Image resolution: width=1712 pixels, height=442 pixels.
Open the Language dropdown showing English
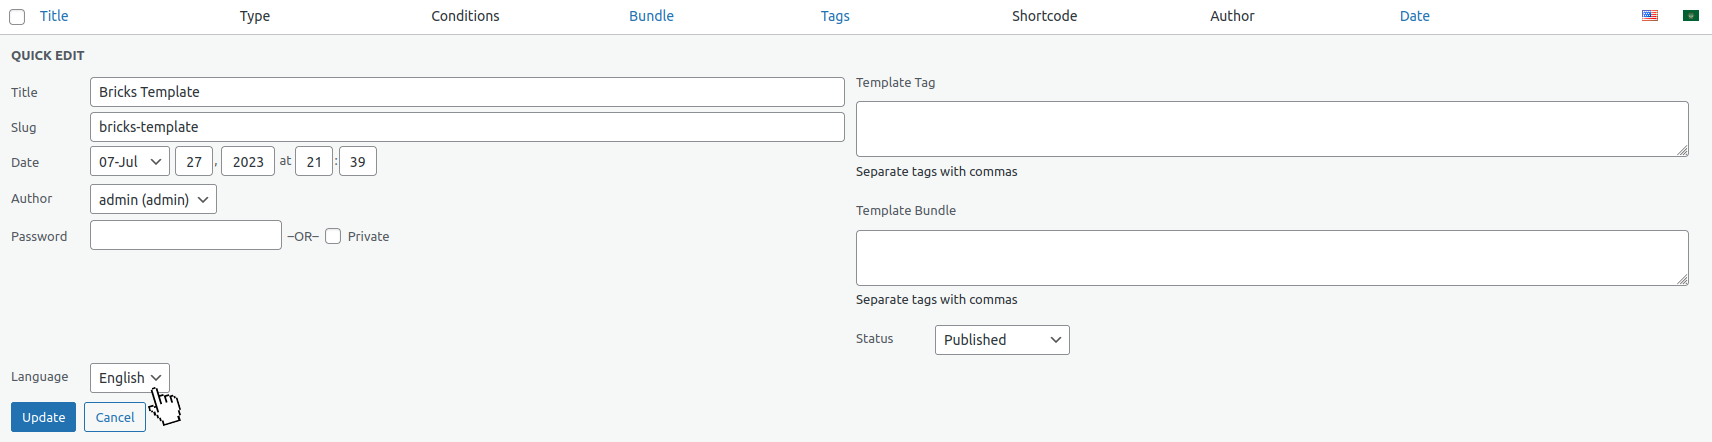pyautogui.click(x=130, y=378)
